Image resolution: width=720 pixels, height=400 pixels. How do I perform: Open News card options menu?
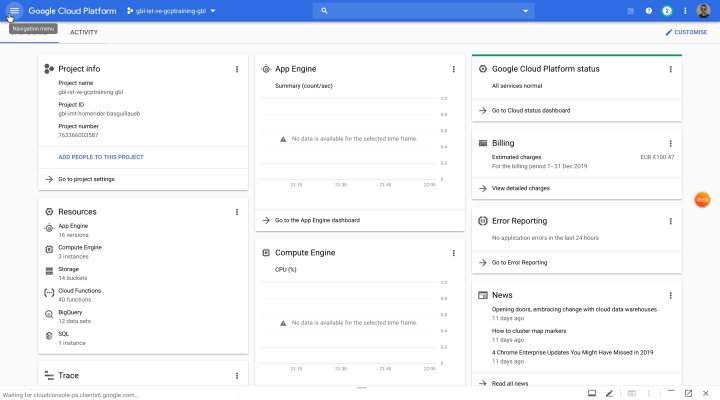pyautogui.click(x=670, y=295)
